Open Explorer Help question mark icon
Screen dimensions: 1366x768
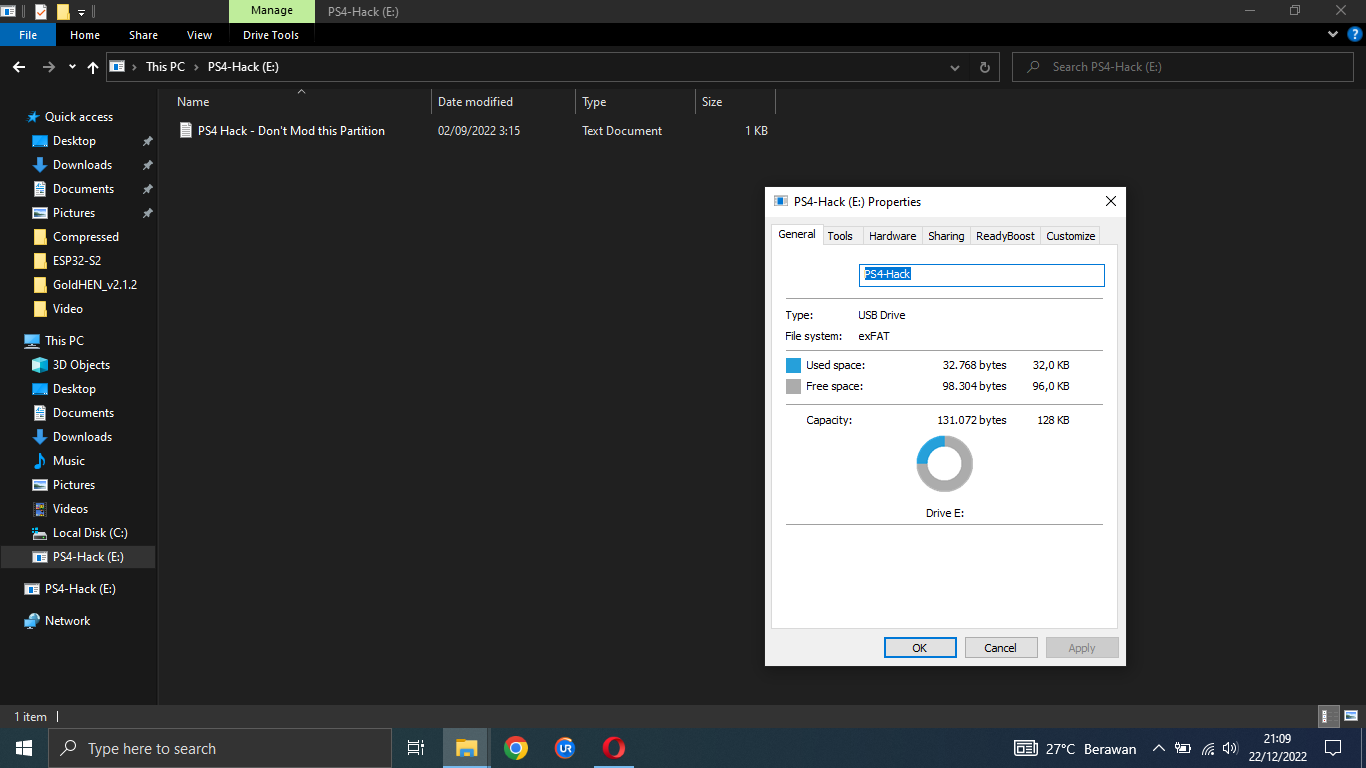pos(1355,34)
